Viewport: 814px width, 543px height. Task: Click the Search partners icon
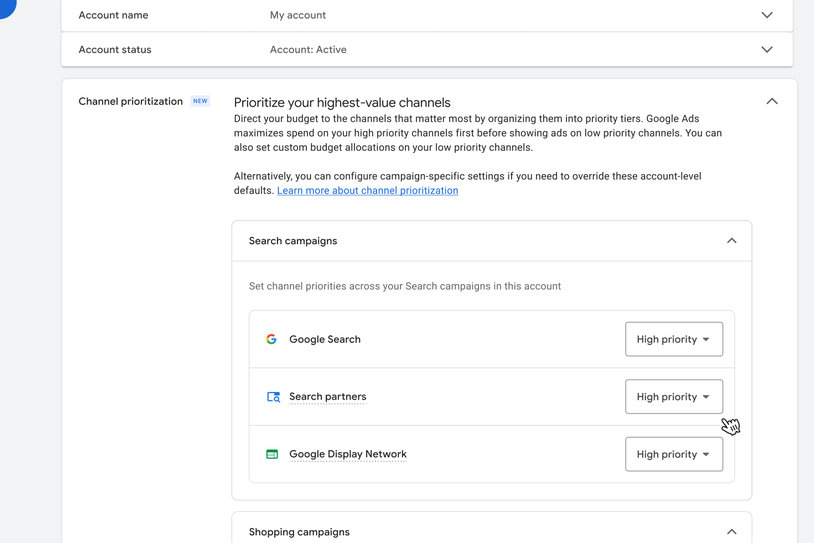[273, 397]
